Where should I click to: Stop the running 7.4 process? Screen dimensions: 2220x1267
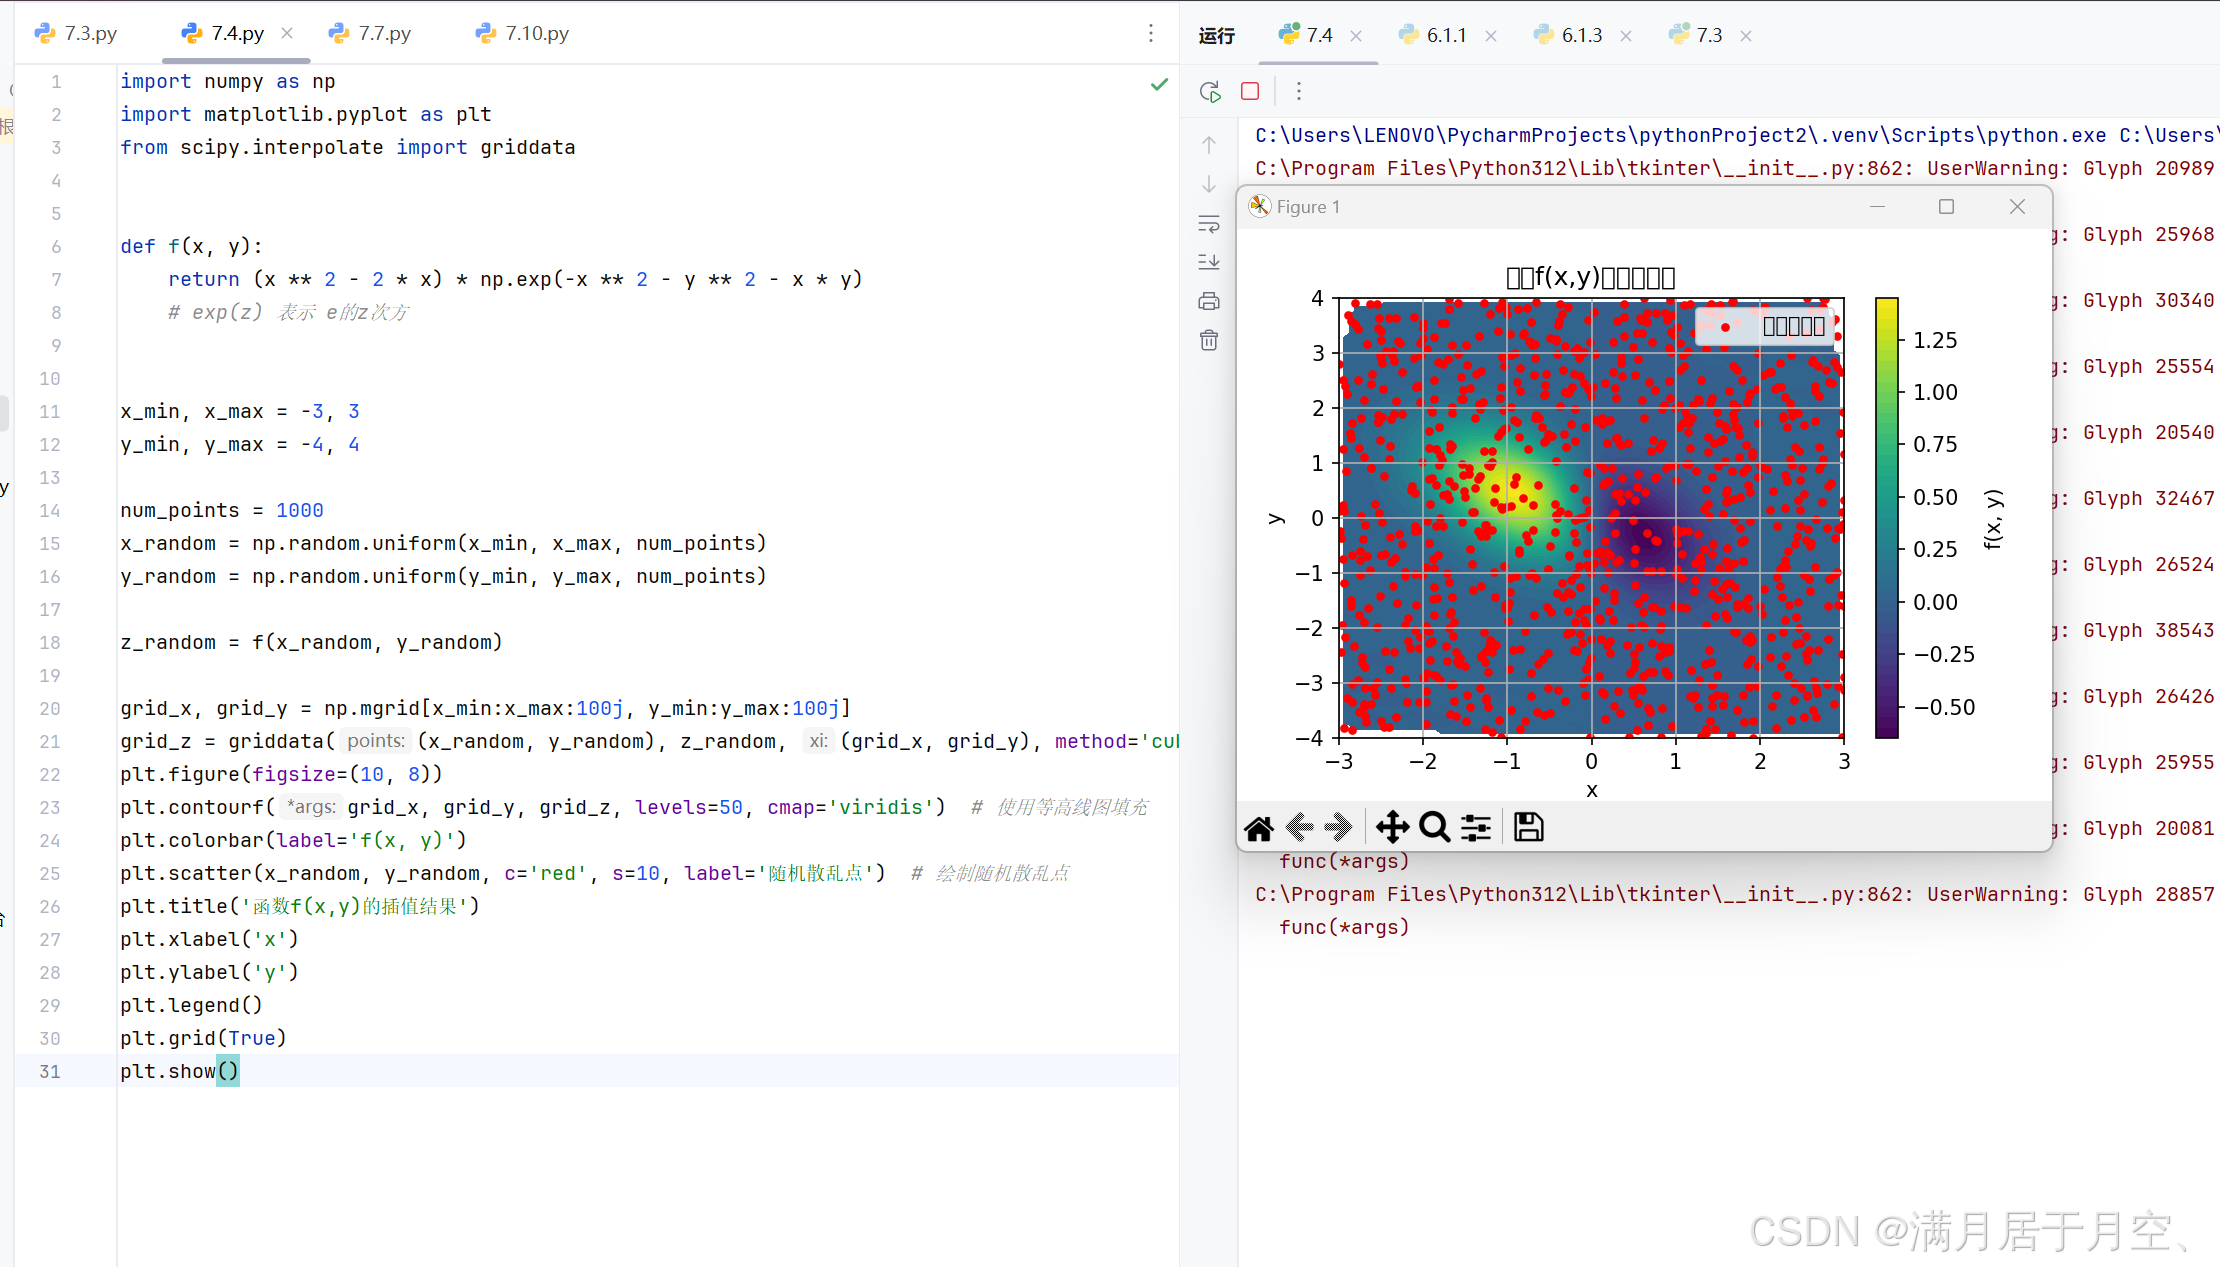pos(1250,91)
